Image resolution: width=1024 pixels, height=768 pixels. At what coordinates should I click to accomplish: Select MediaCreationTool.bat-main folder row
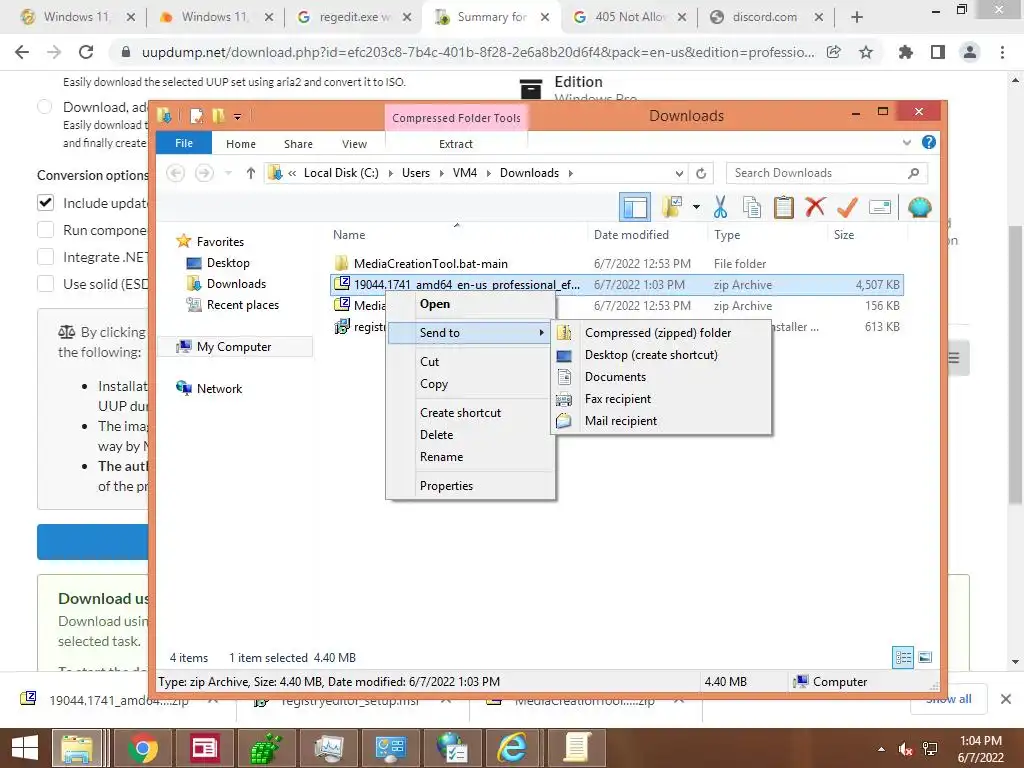617,263
